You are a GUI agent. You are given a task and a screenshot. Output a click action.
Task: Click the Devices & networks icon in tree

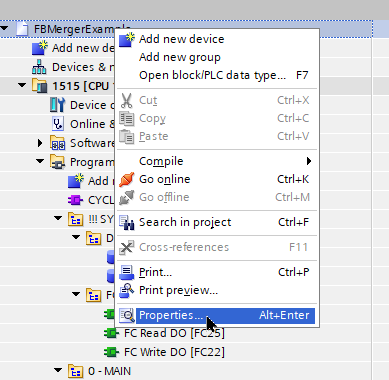39,67
